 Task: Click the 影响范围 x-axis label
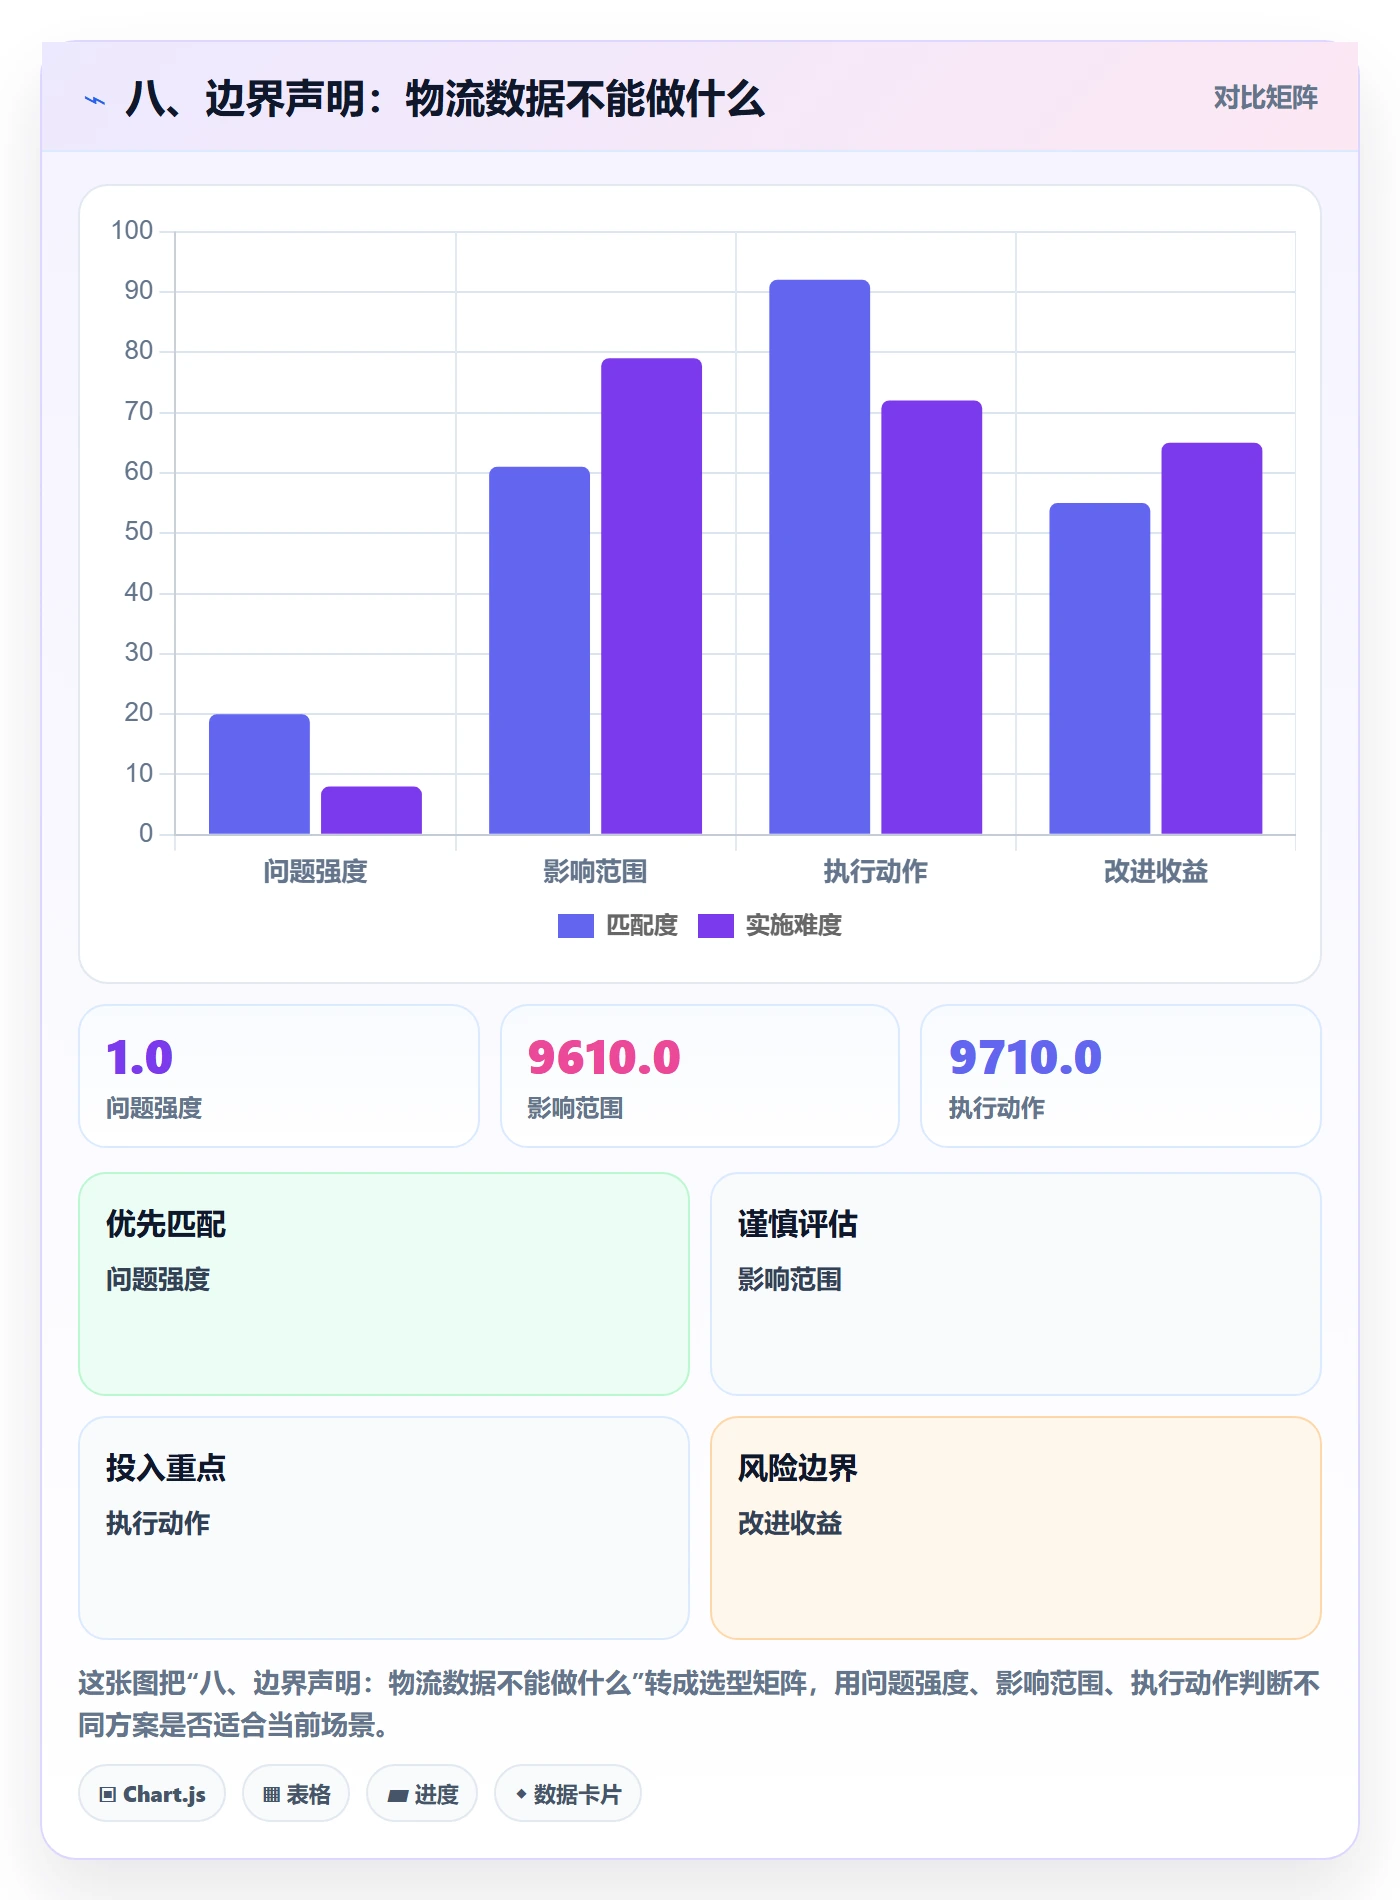click(x=595, y=872)
